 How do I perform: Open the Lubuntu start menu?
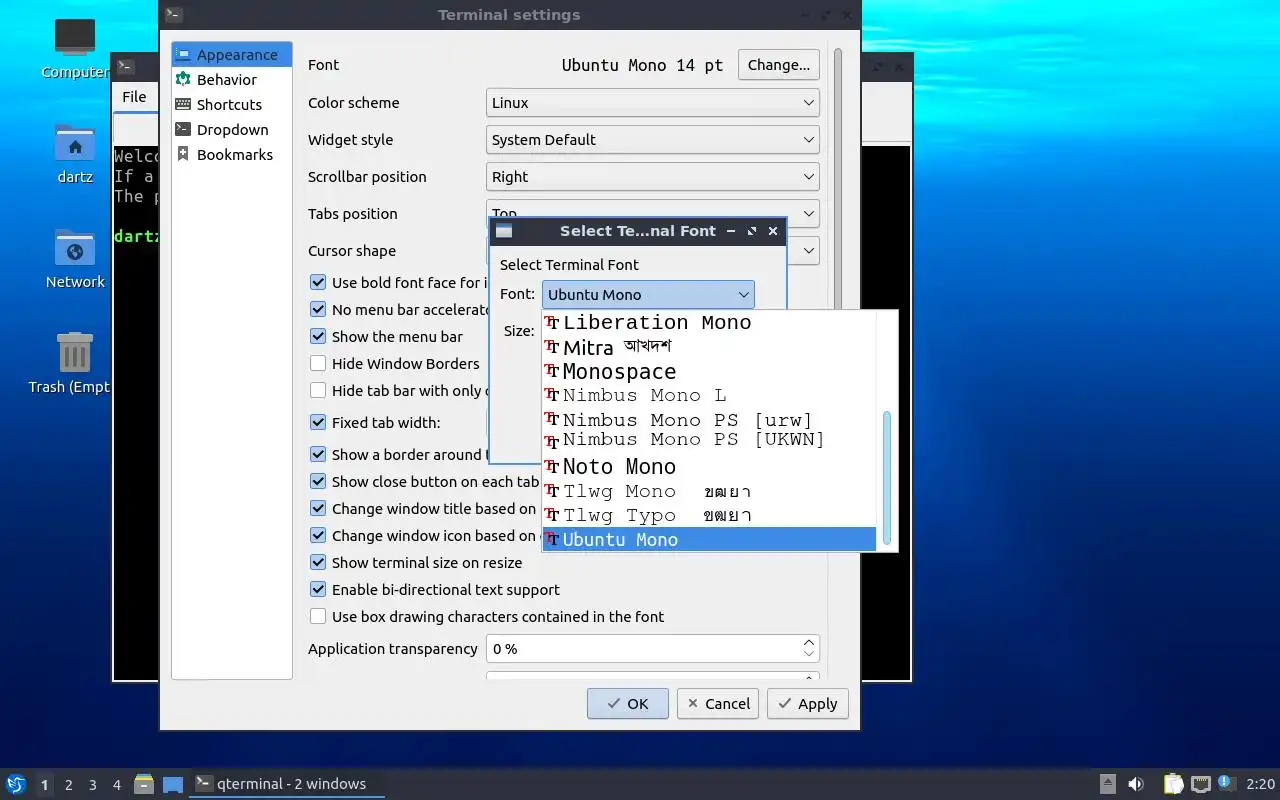point(16,784)
